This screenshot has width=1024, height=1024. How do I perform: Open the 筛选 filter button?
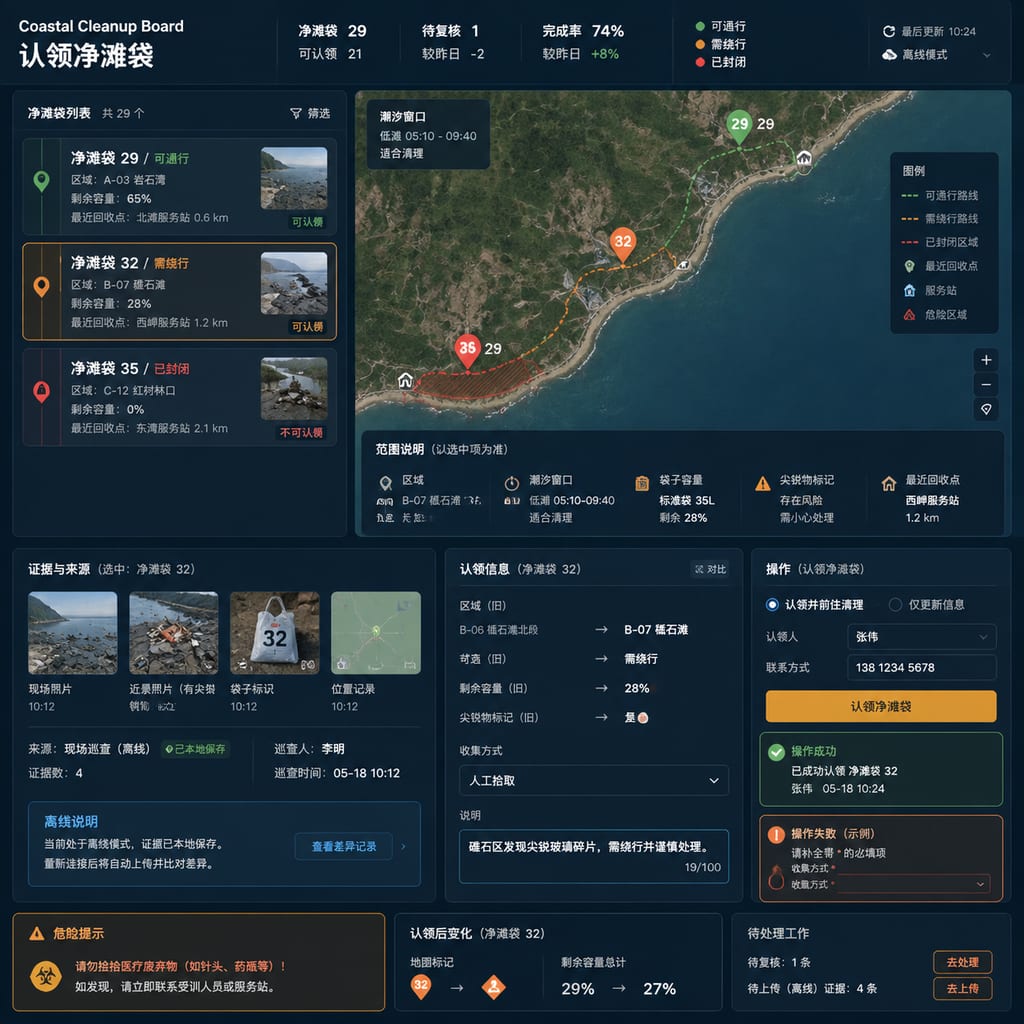pos(310,113)
